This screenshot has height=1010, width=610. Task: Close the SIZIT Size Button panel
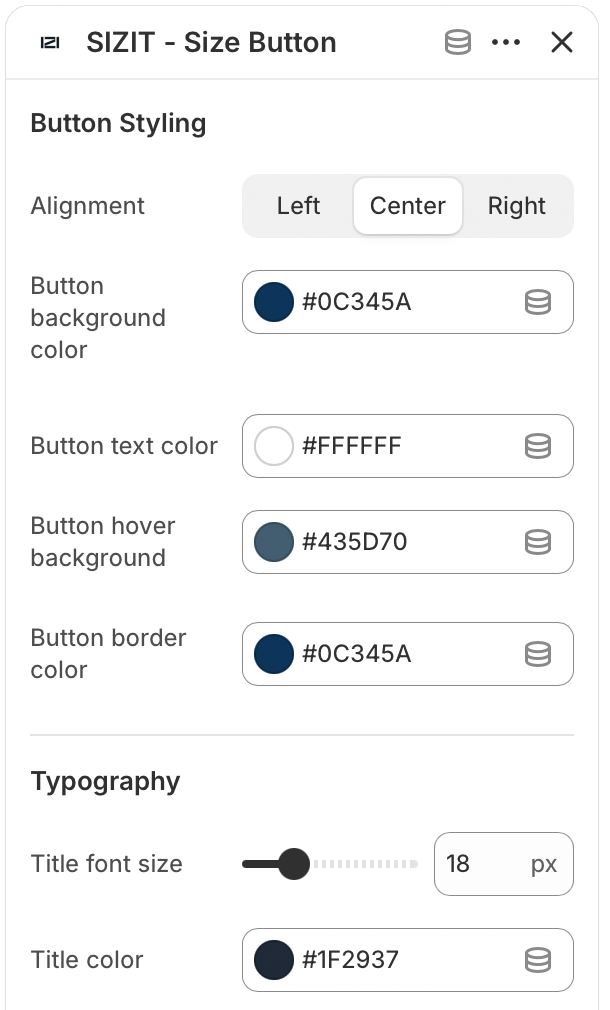click(562, 43)
